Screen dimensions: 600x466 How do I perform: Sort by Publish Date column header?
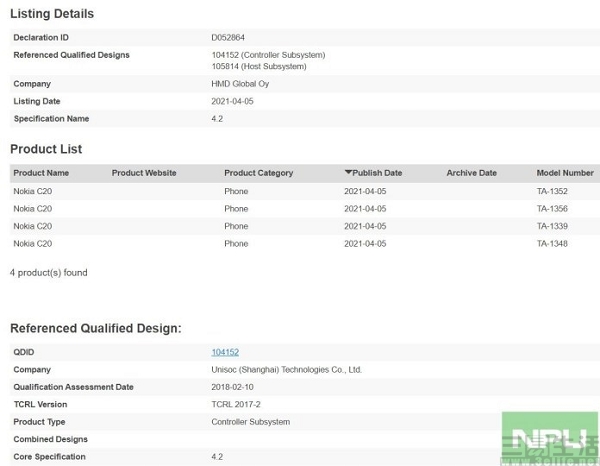tap(373, 173)
